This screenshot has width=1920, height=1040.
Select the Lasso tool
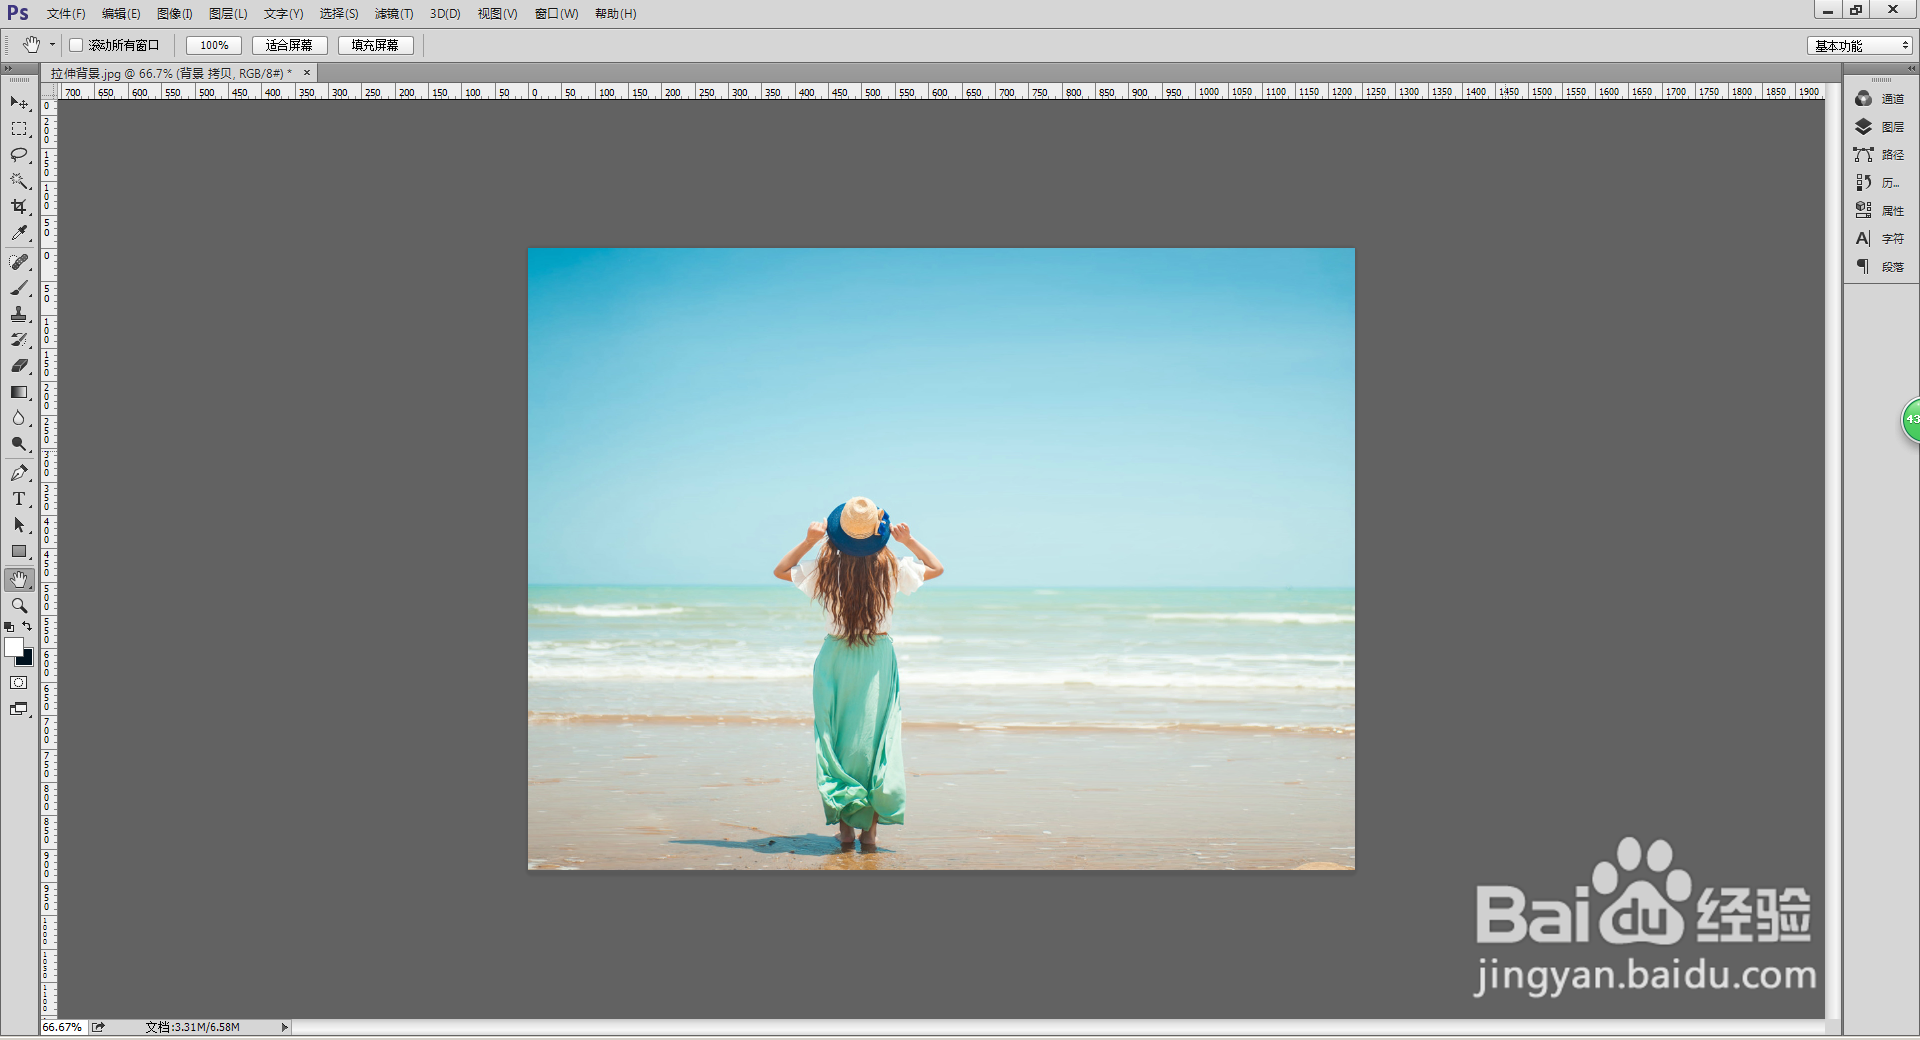(19, 155)
